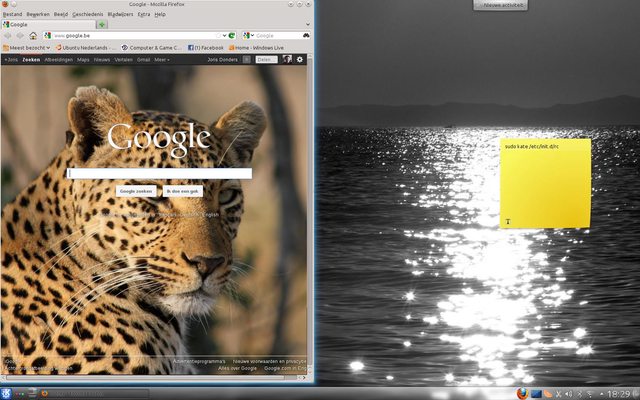Open the Home - Windows Live bookmark
The image size is (640, 400).
(256, 48)
